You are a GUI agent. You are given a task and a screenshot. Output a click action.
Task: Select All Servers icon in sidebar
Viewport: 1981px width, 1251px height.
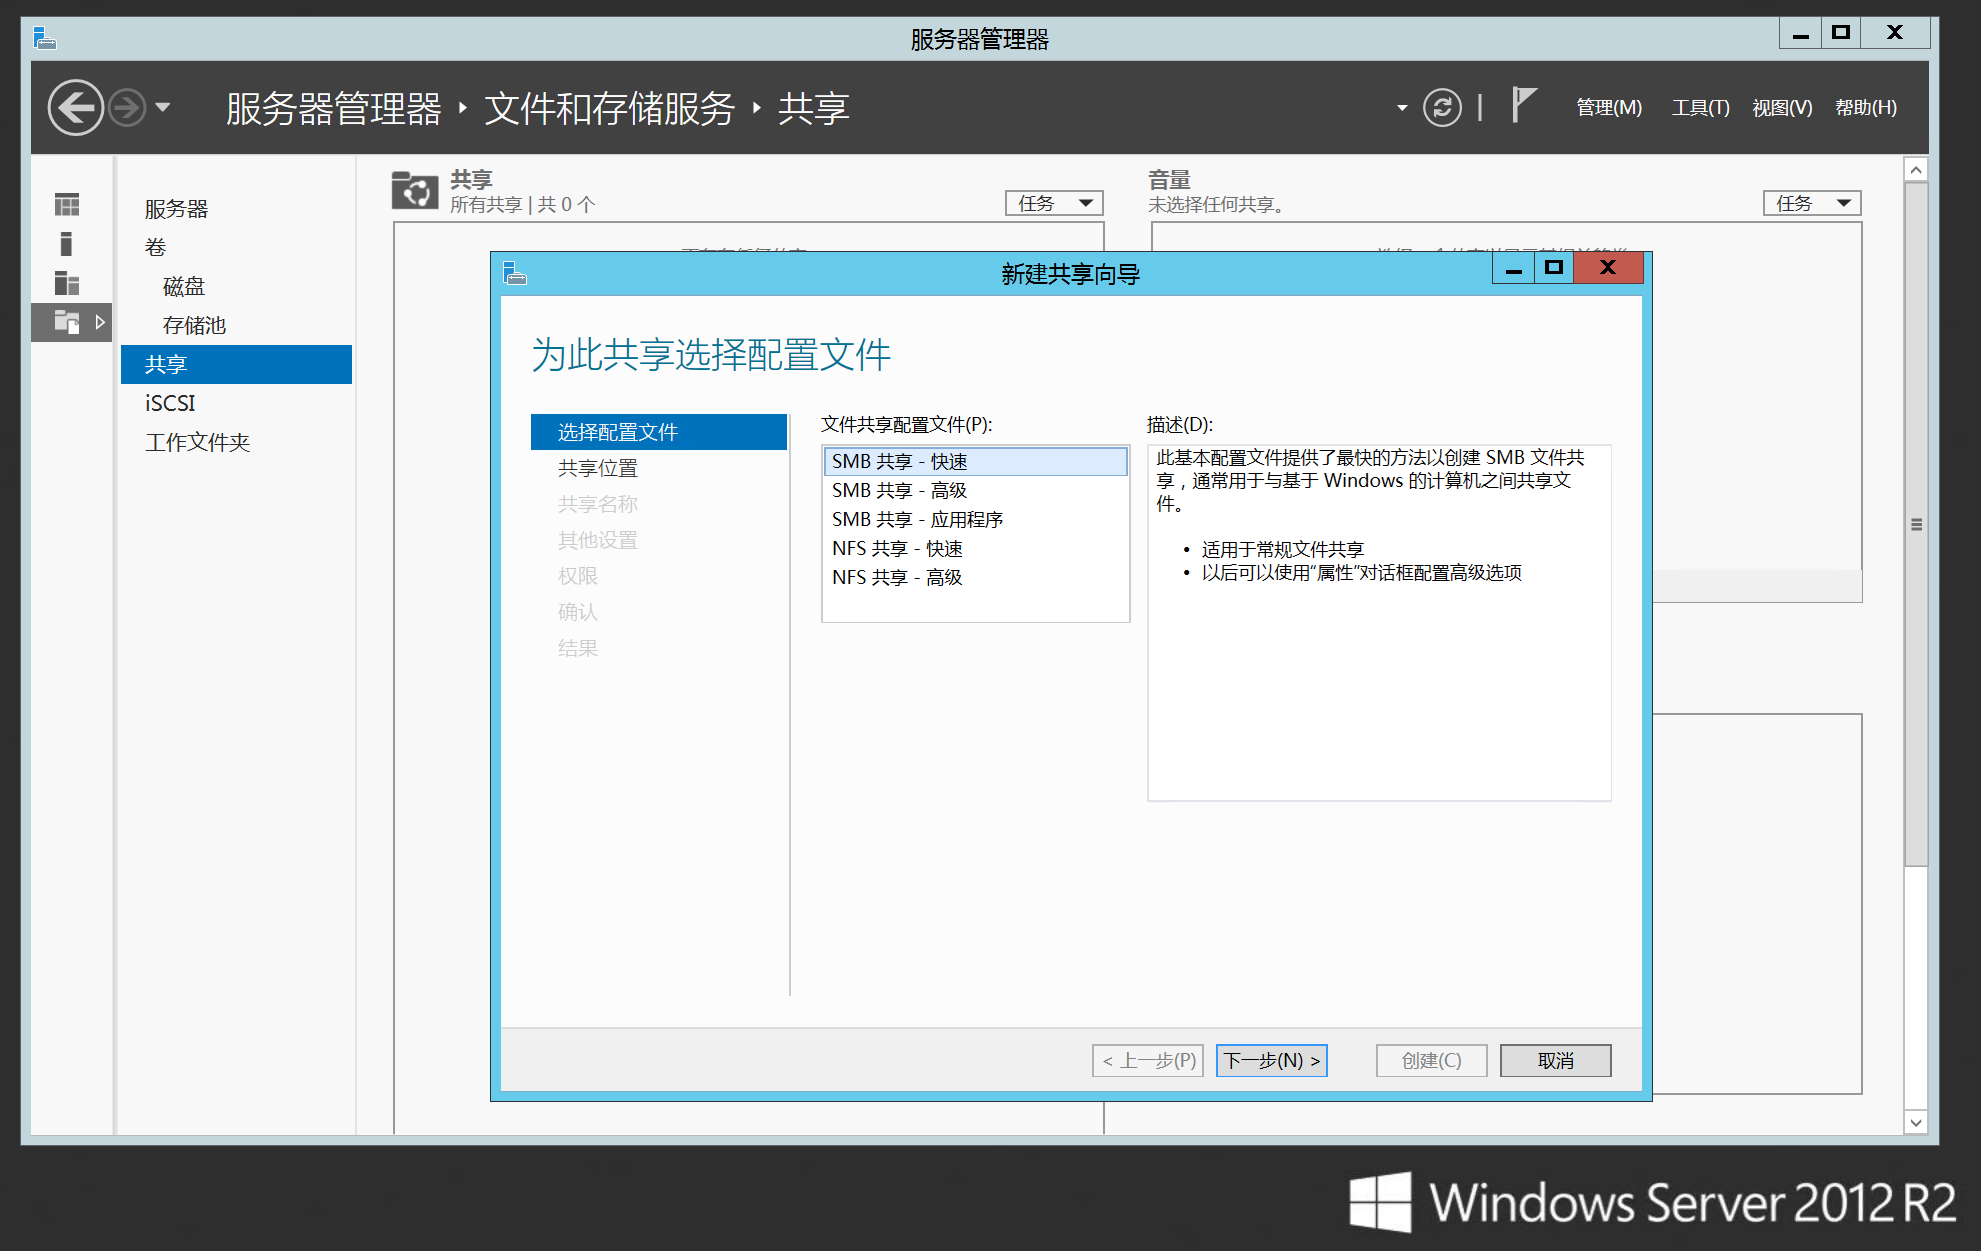[x=67, y=283]
